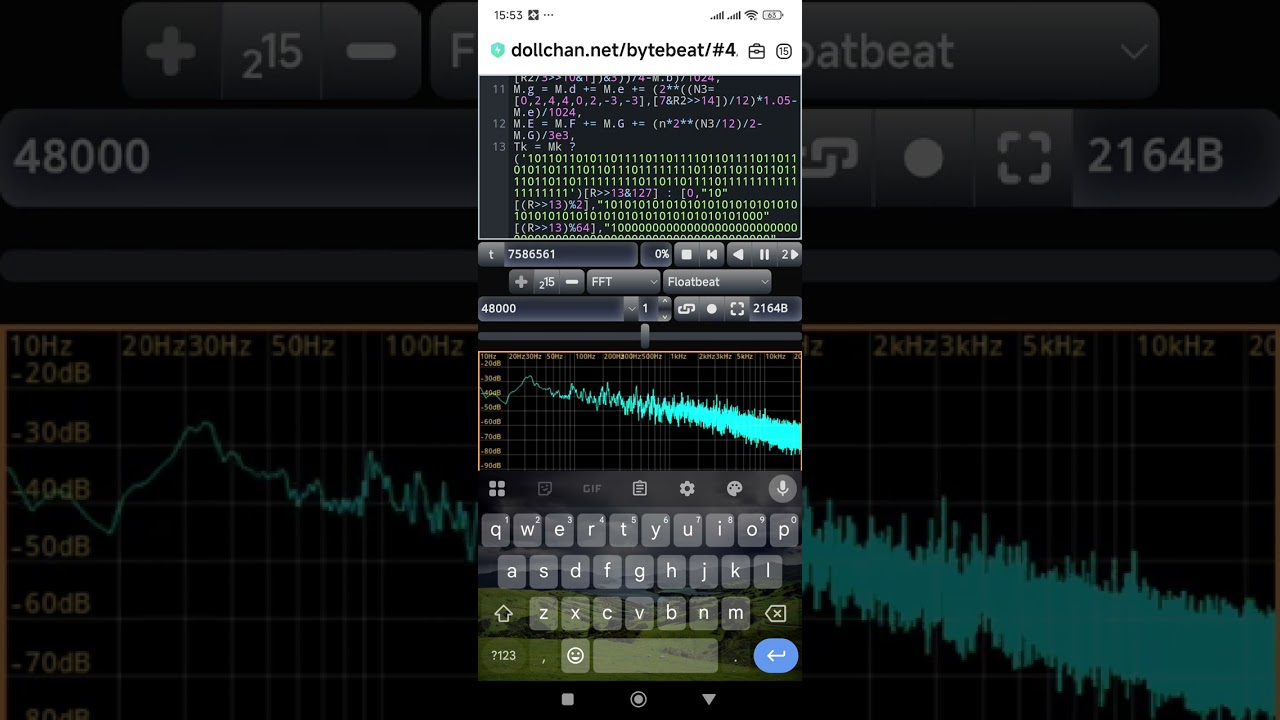The image size is (1280, 720).
Task: Reset the 2^15 scale indicator button
Action: coord(546,282)
